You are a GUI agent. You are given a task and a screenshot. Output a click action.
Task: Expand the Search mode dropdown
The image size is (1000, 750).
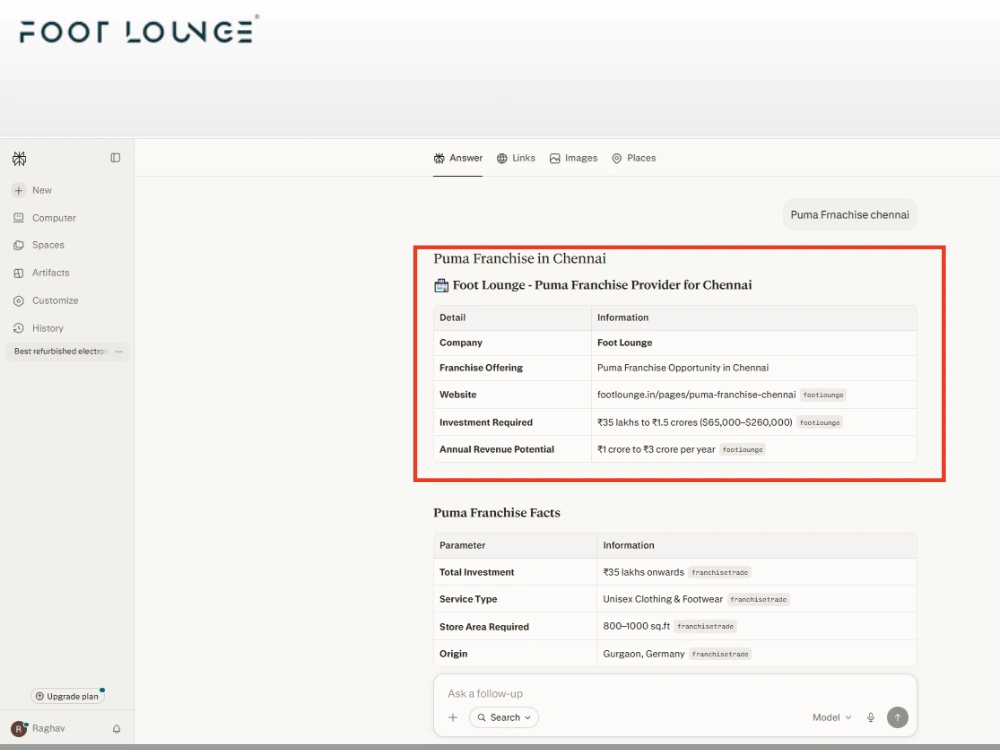pos(504,717)
